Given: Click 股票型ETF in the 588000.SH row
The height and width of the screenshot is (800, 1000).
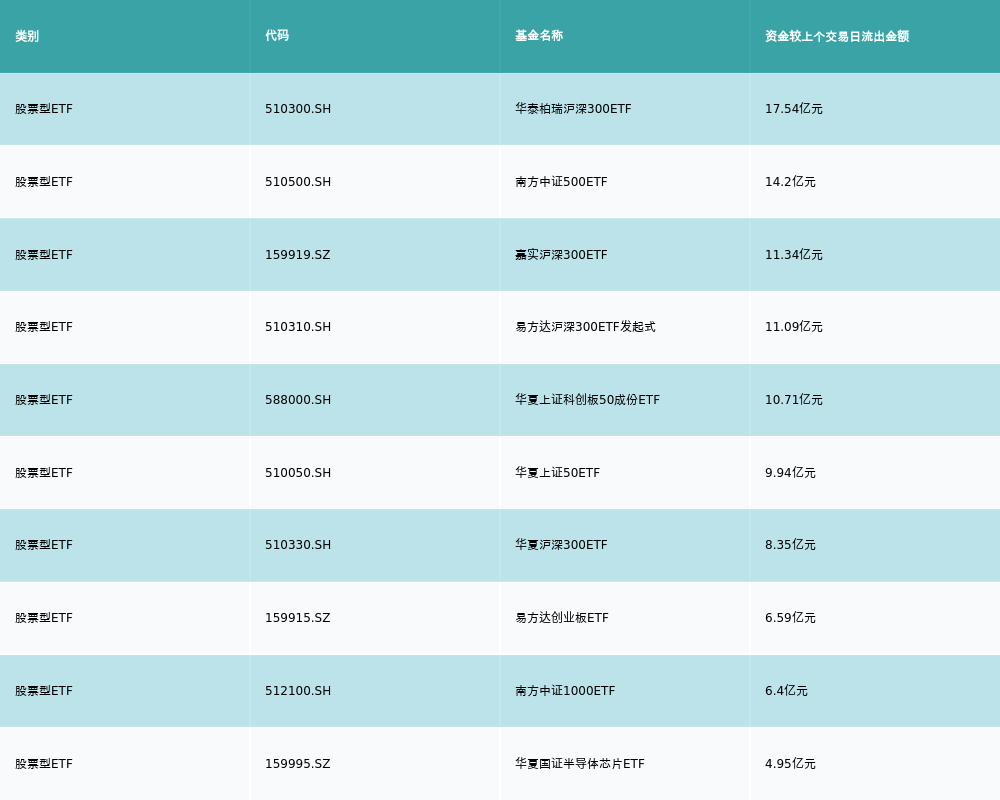Looking at the screenshot, I should 44,400.
